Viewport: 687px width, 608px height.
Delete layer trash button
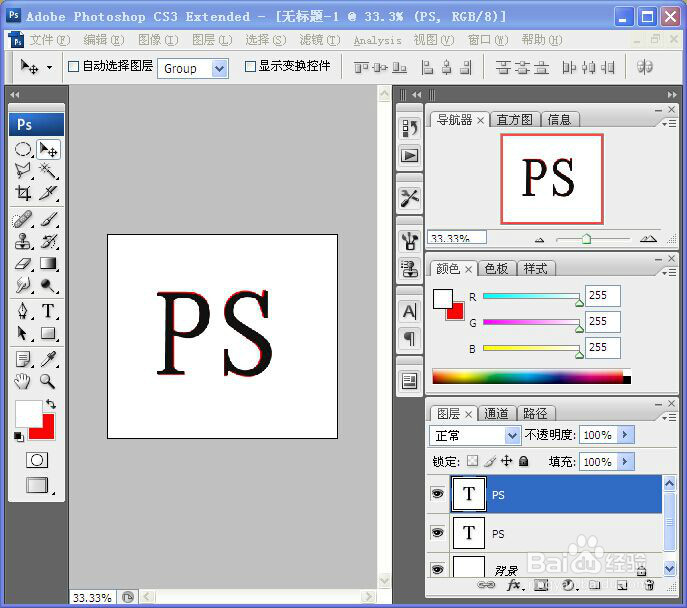pyautogui.click(x=649, y=585)
